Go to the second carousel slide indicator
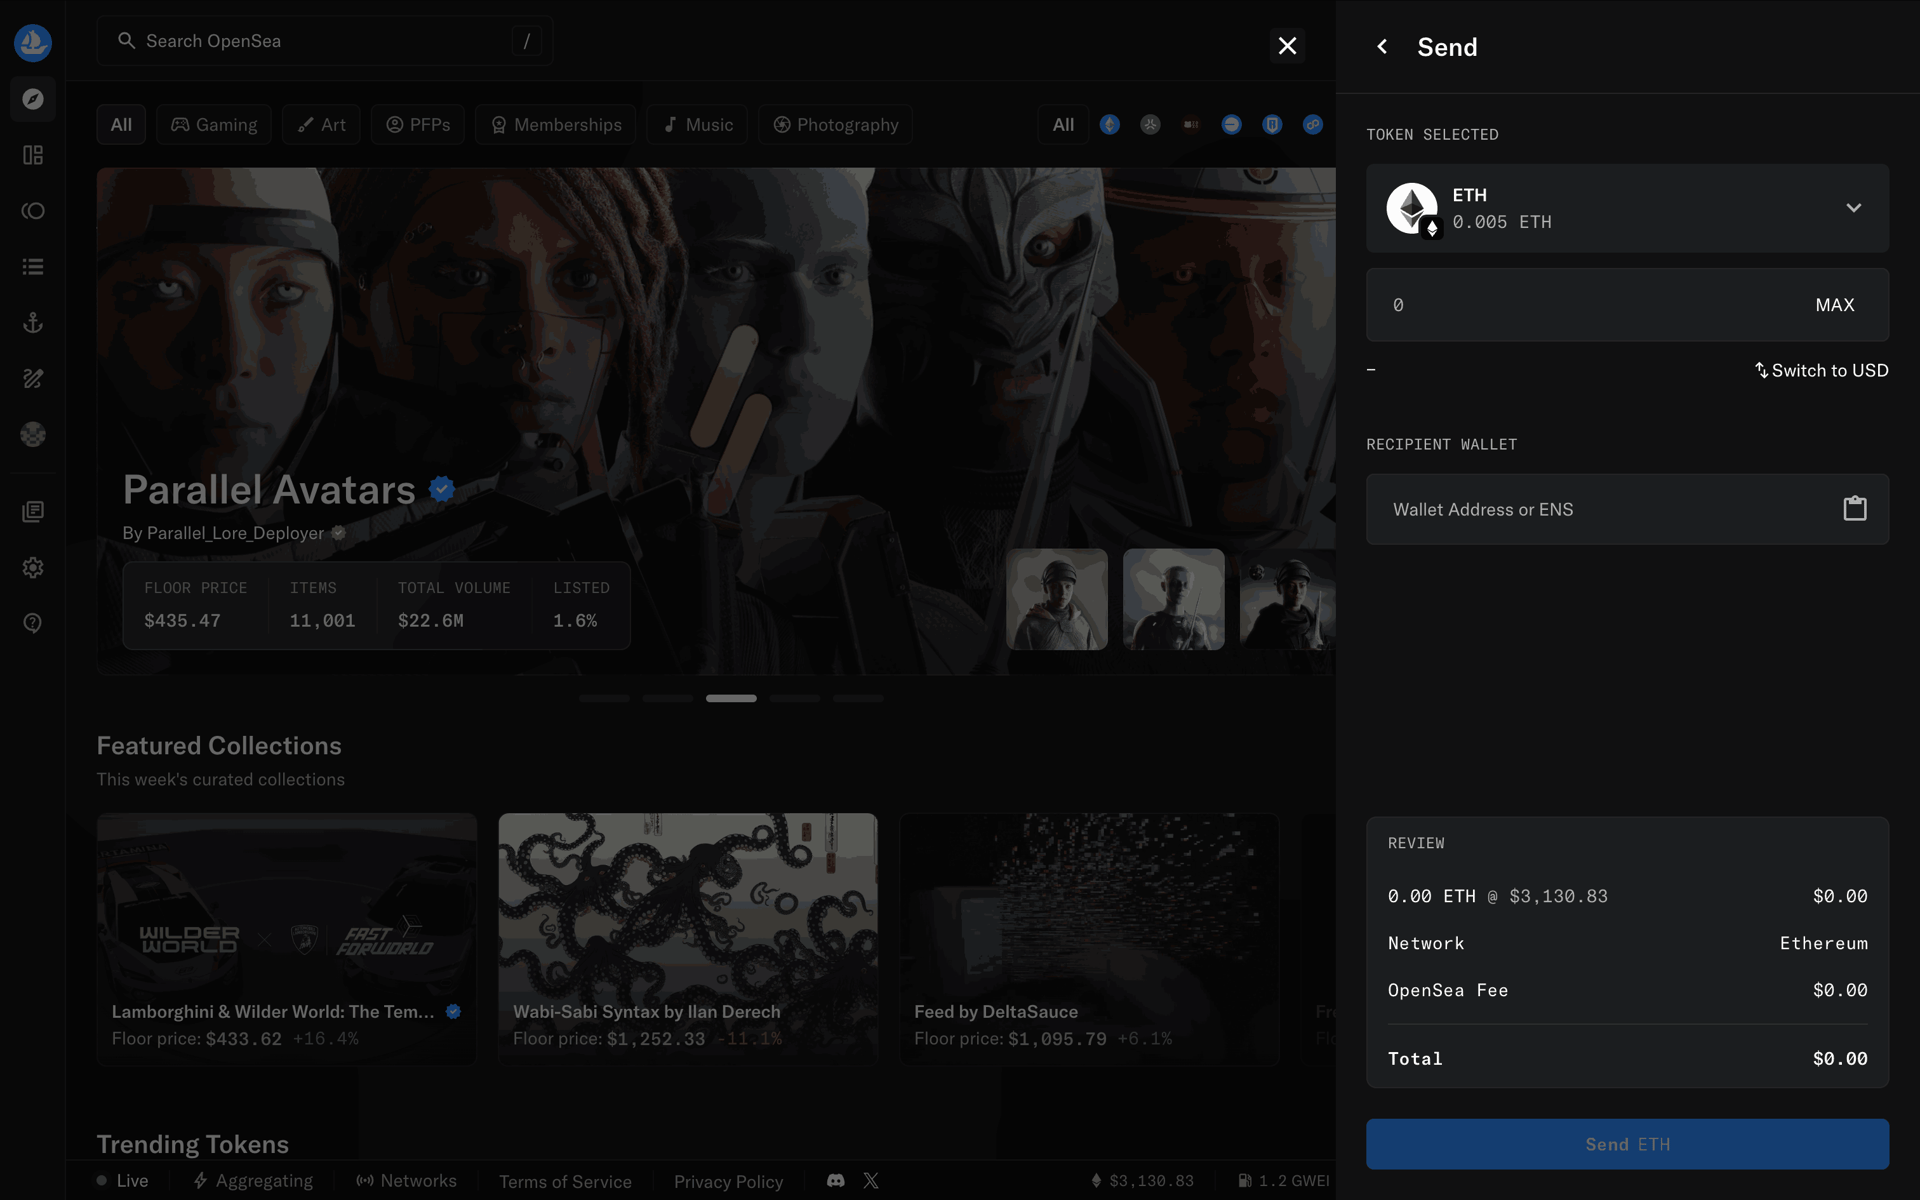 click(x=668, y=698)
